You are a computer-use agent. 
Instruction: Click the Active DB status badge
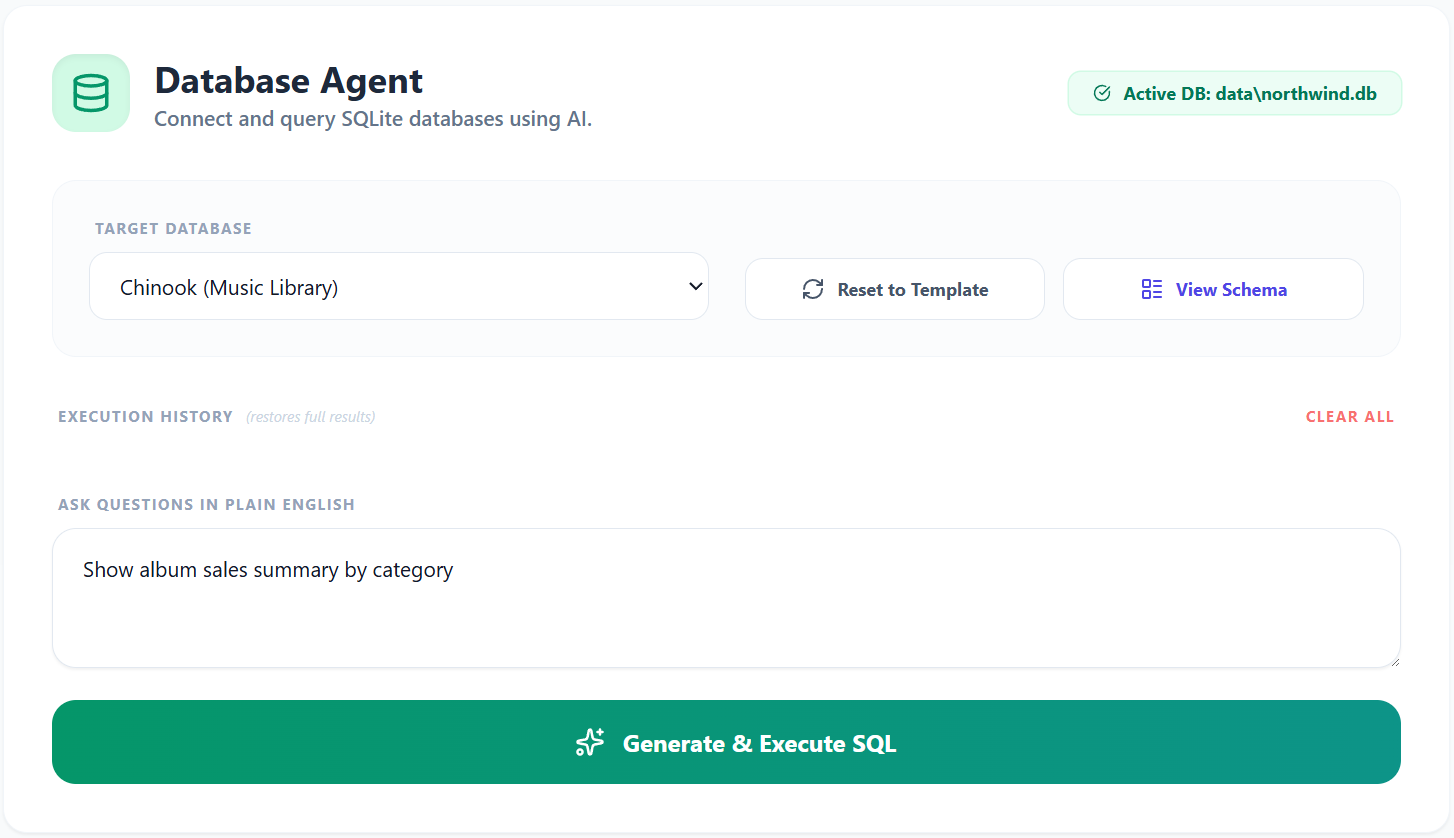(x=1234, y=93)
